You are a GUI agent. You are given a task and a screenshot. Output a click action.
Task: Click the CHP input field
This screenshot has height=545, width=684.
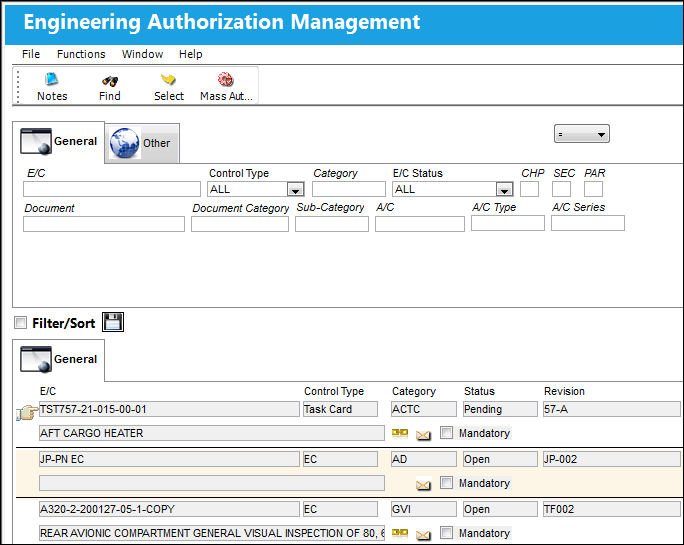529,189
